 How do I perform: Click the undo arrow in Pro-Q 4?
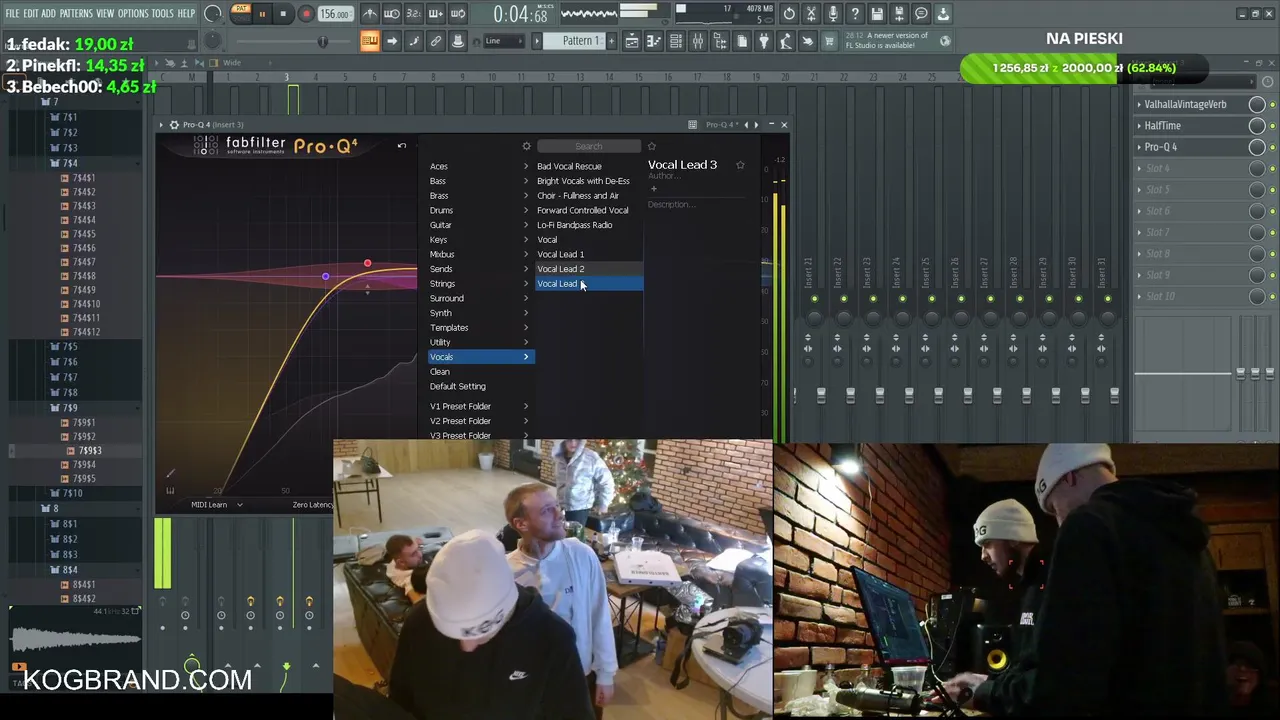[402, 146]
